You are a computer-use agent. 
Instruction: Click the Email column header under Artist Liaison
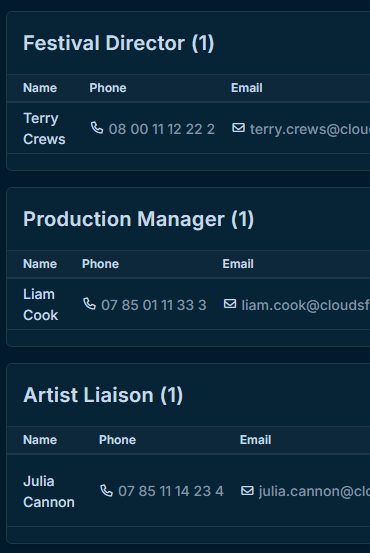coord(255,440)
